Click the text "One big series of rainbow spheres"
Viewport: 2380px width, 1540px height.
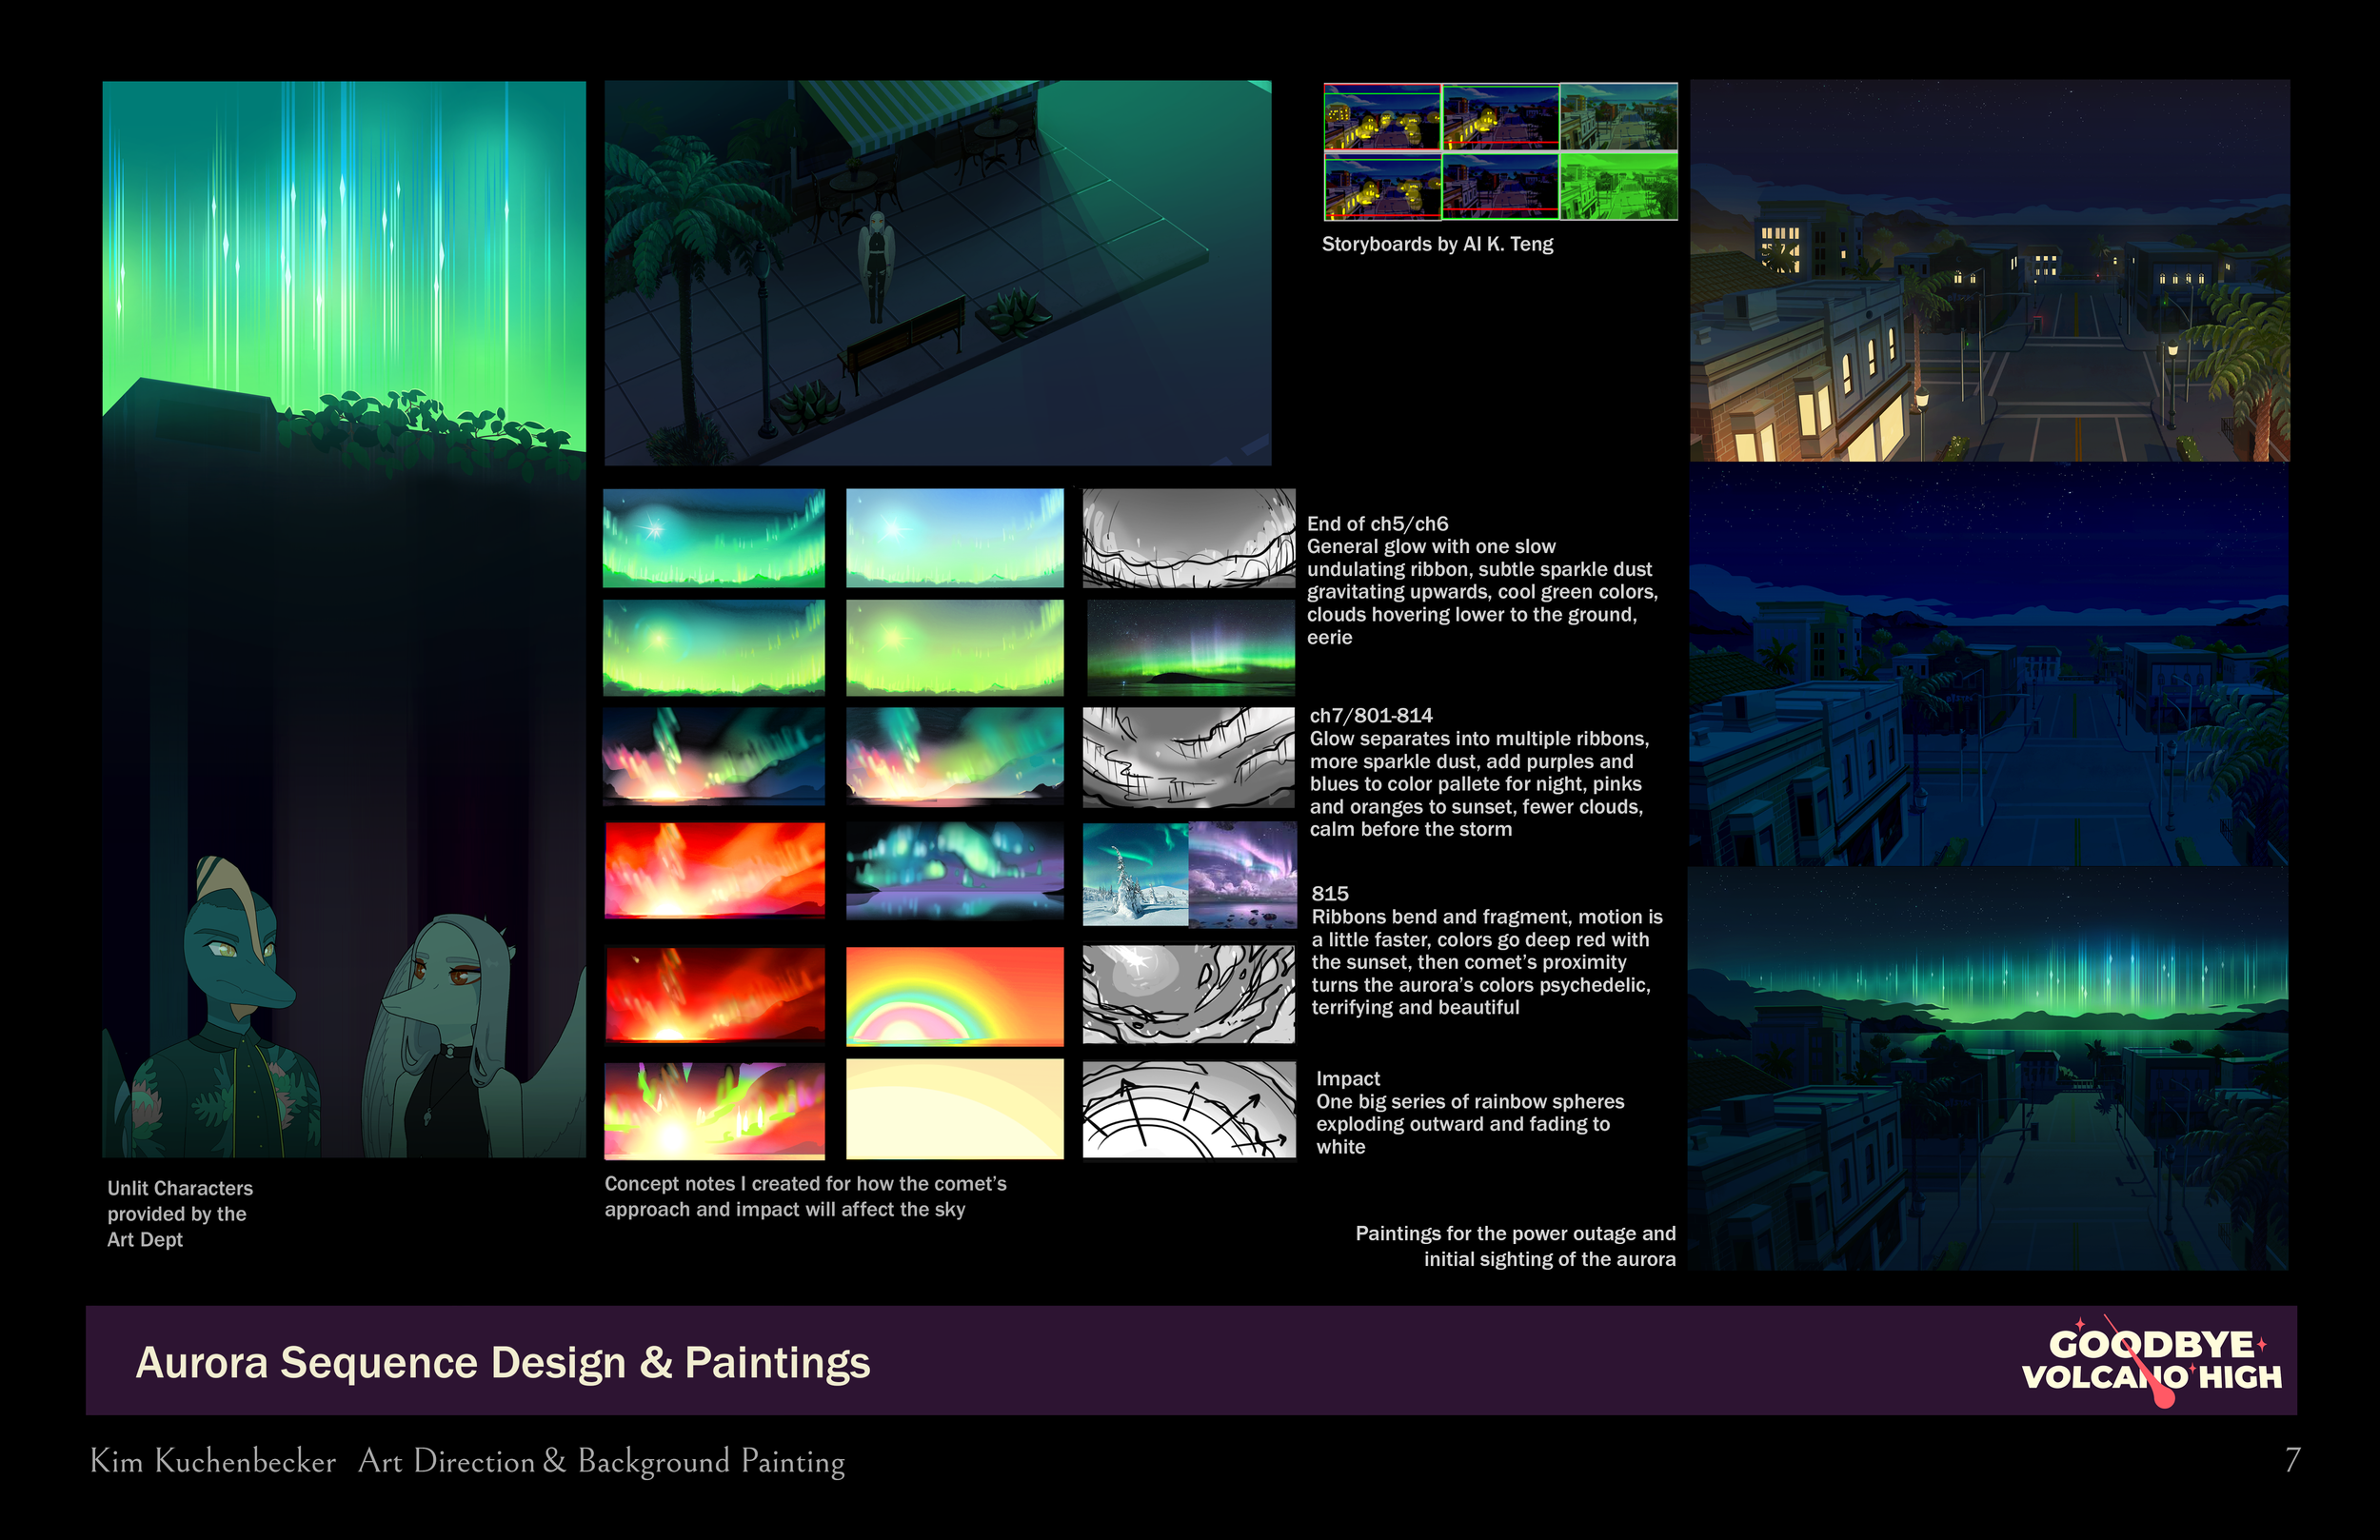[x=1470, y=1102]
